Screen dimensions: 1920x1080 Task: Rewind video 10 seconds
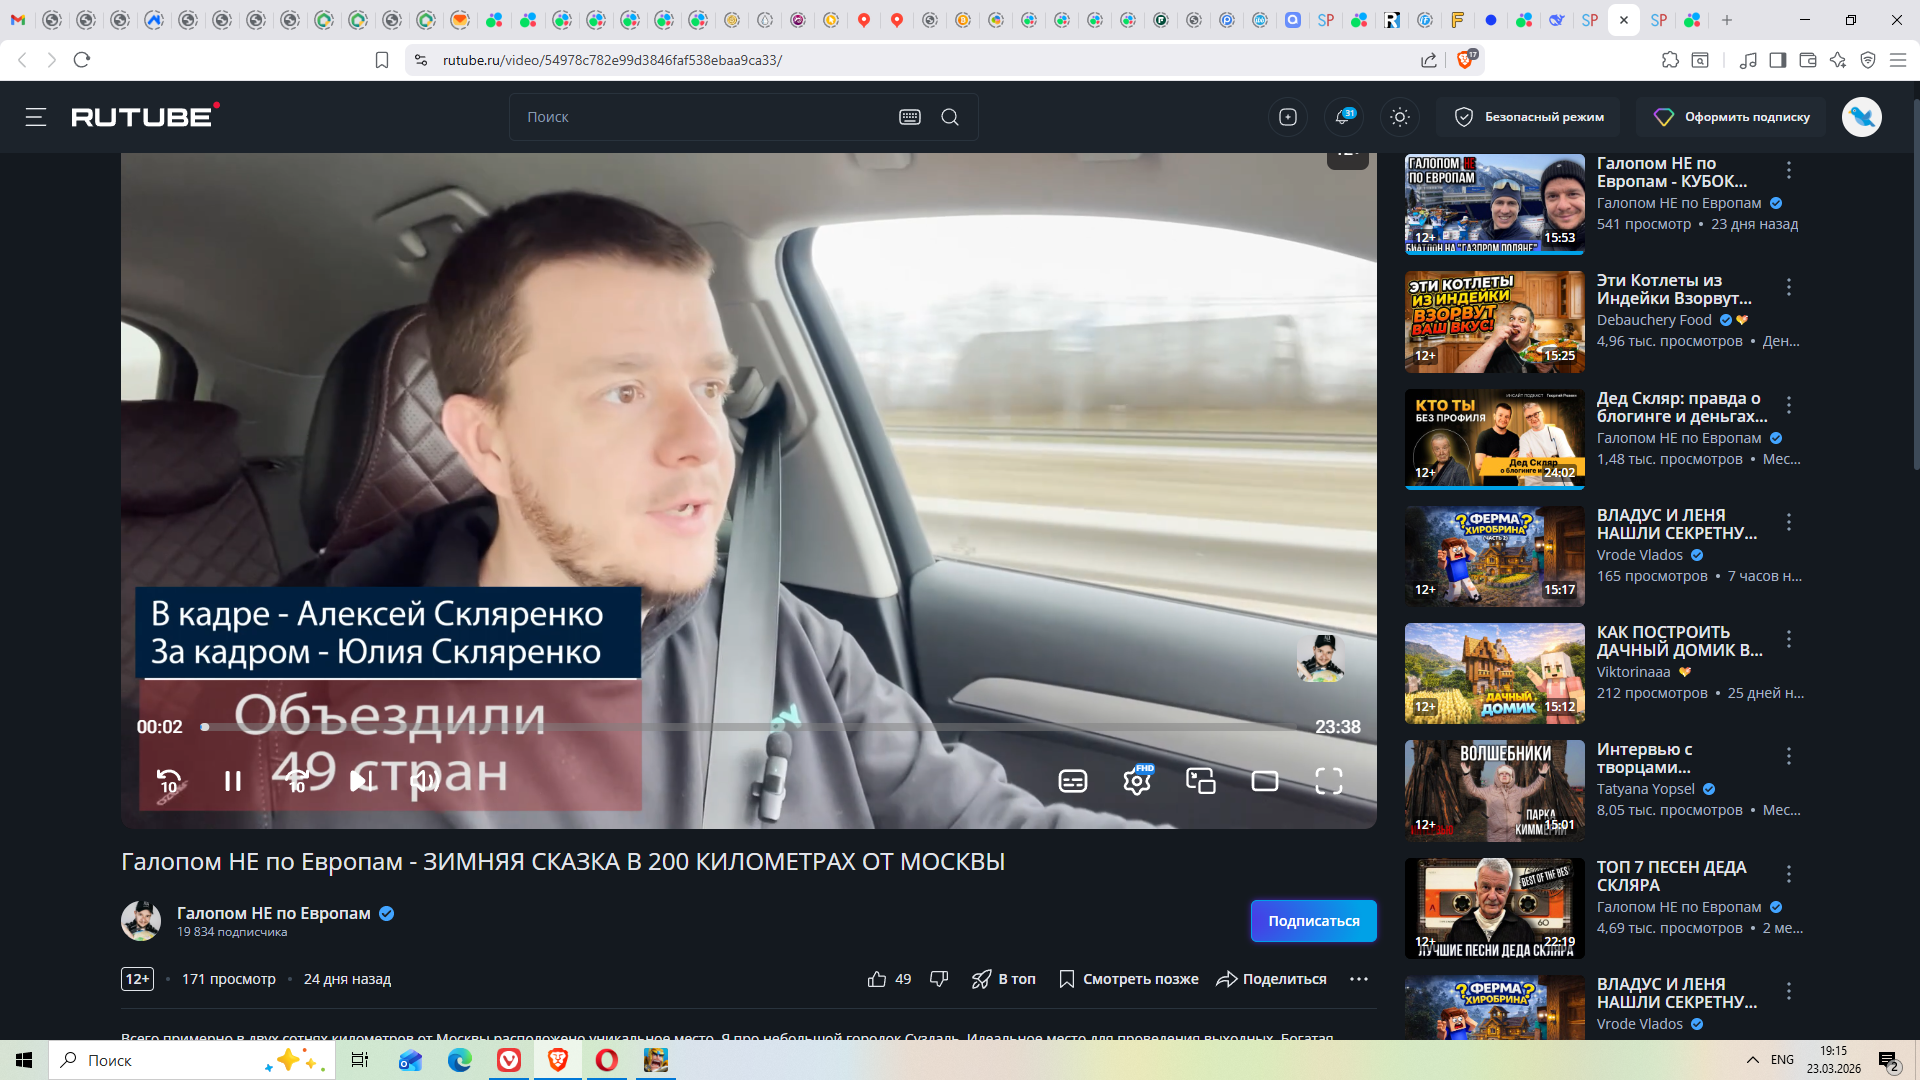pos(169,781)
